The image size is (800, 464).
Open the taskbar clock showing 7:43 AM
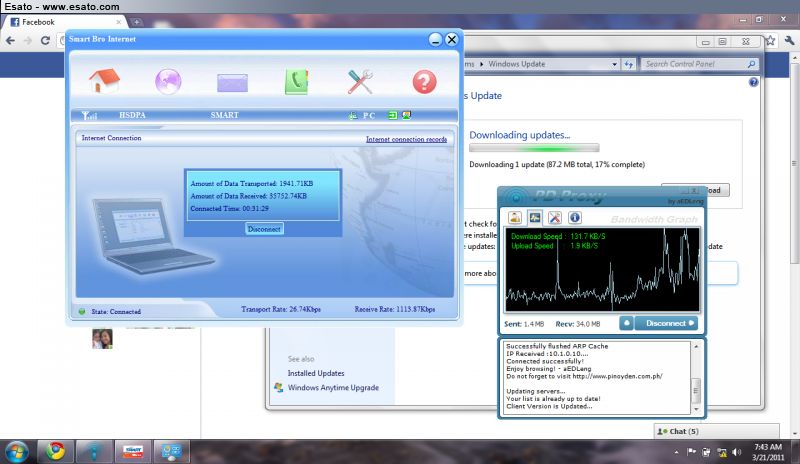(x=768, y=452)
